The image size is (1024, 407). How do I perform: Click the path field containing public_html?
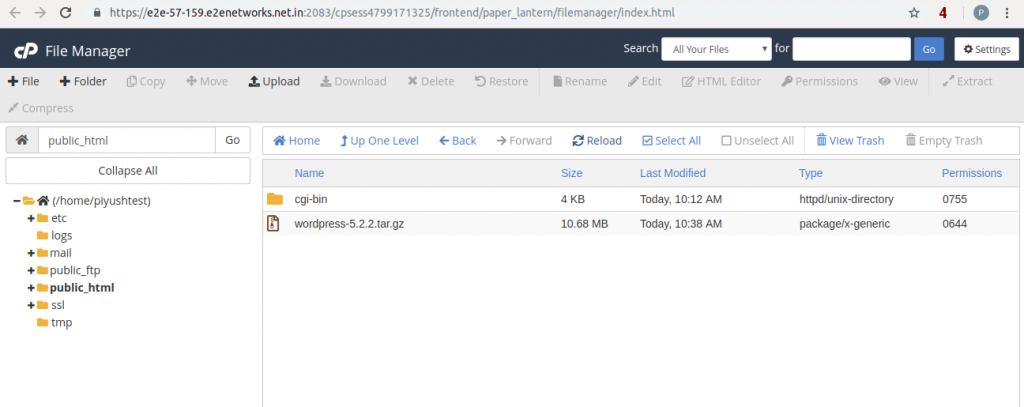pyautogui.click(x=127, y=140)
